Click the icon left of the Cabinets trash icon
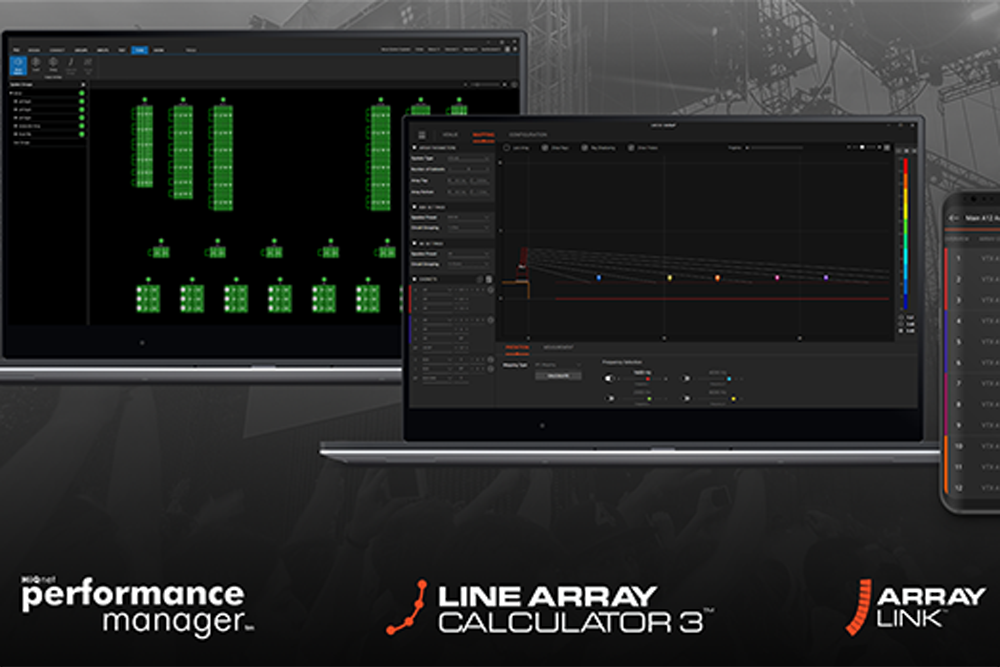This screenshot has width=1000, height=667. tap(480, 279)
